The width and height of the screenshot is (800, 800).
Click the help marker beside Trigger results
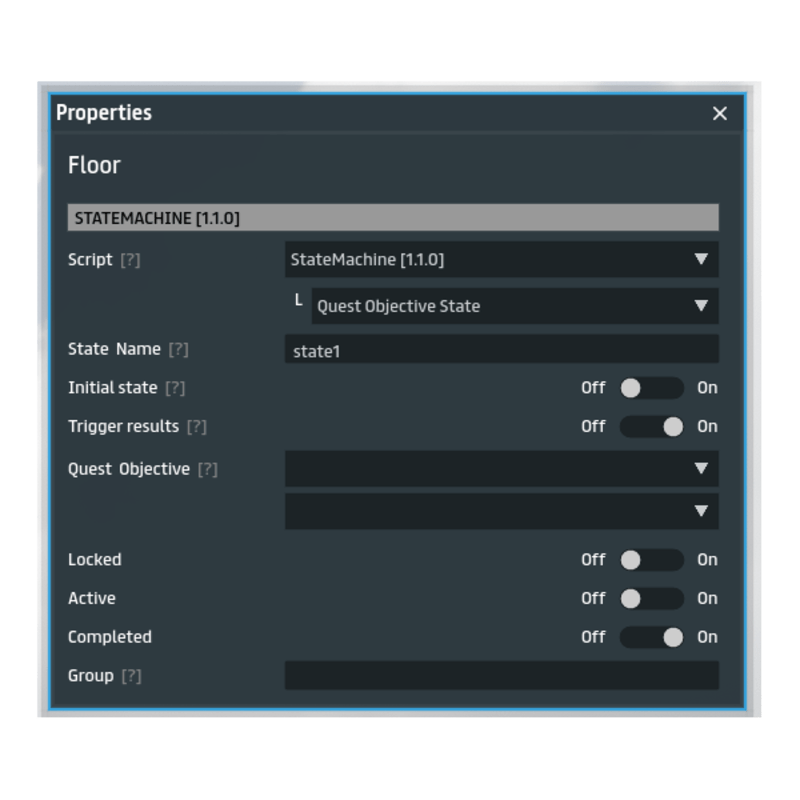point(196,427)
